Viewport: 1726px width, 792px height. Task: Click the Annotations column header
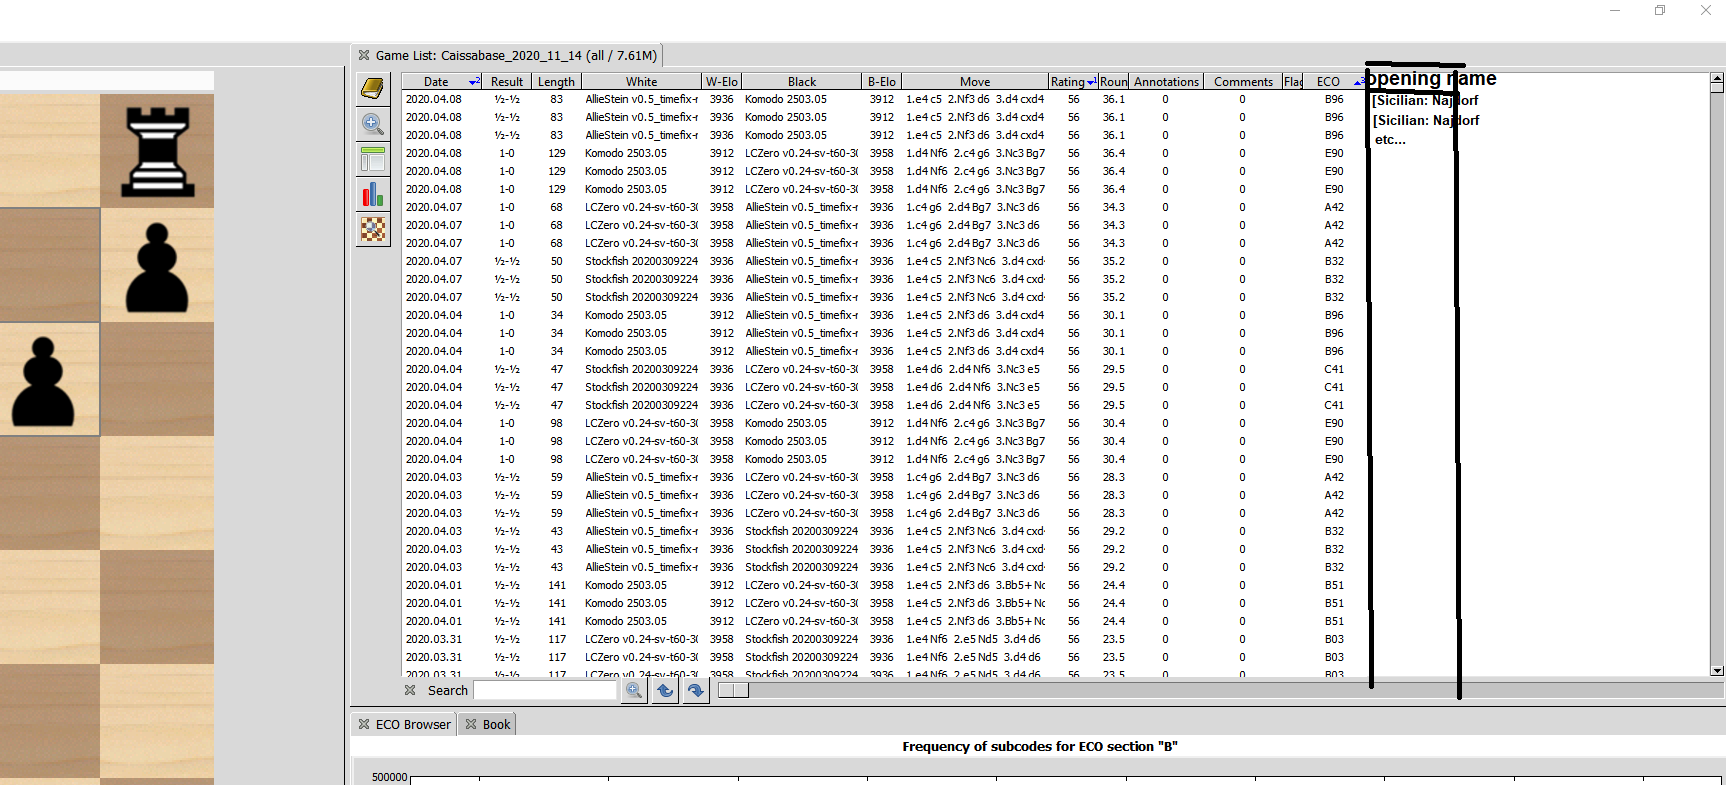(x=1166, y=82)
